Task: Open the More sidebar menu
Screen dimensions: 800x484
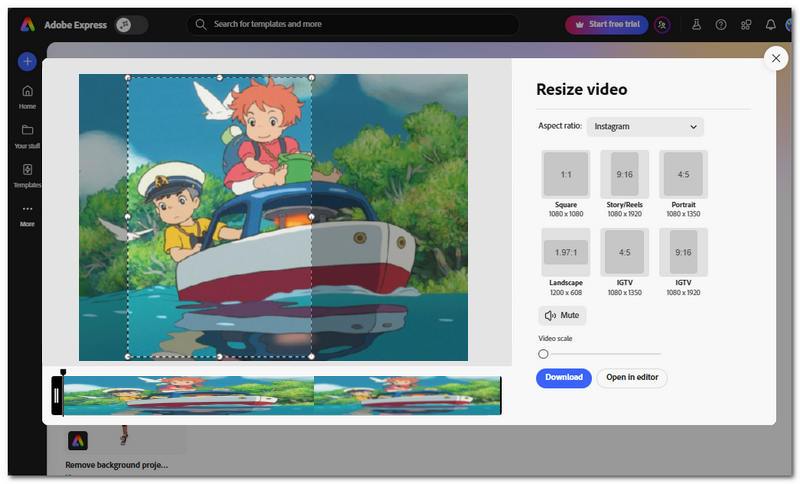Action: tap(27, 215)
